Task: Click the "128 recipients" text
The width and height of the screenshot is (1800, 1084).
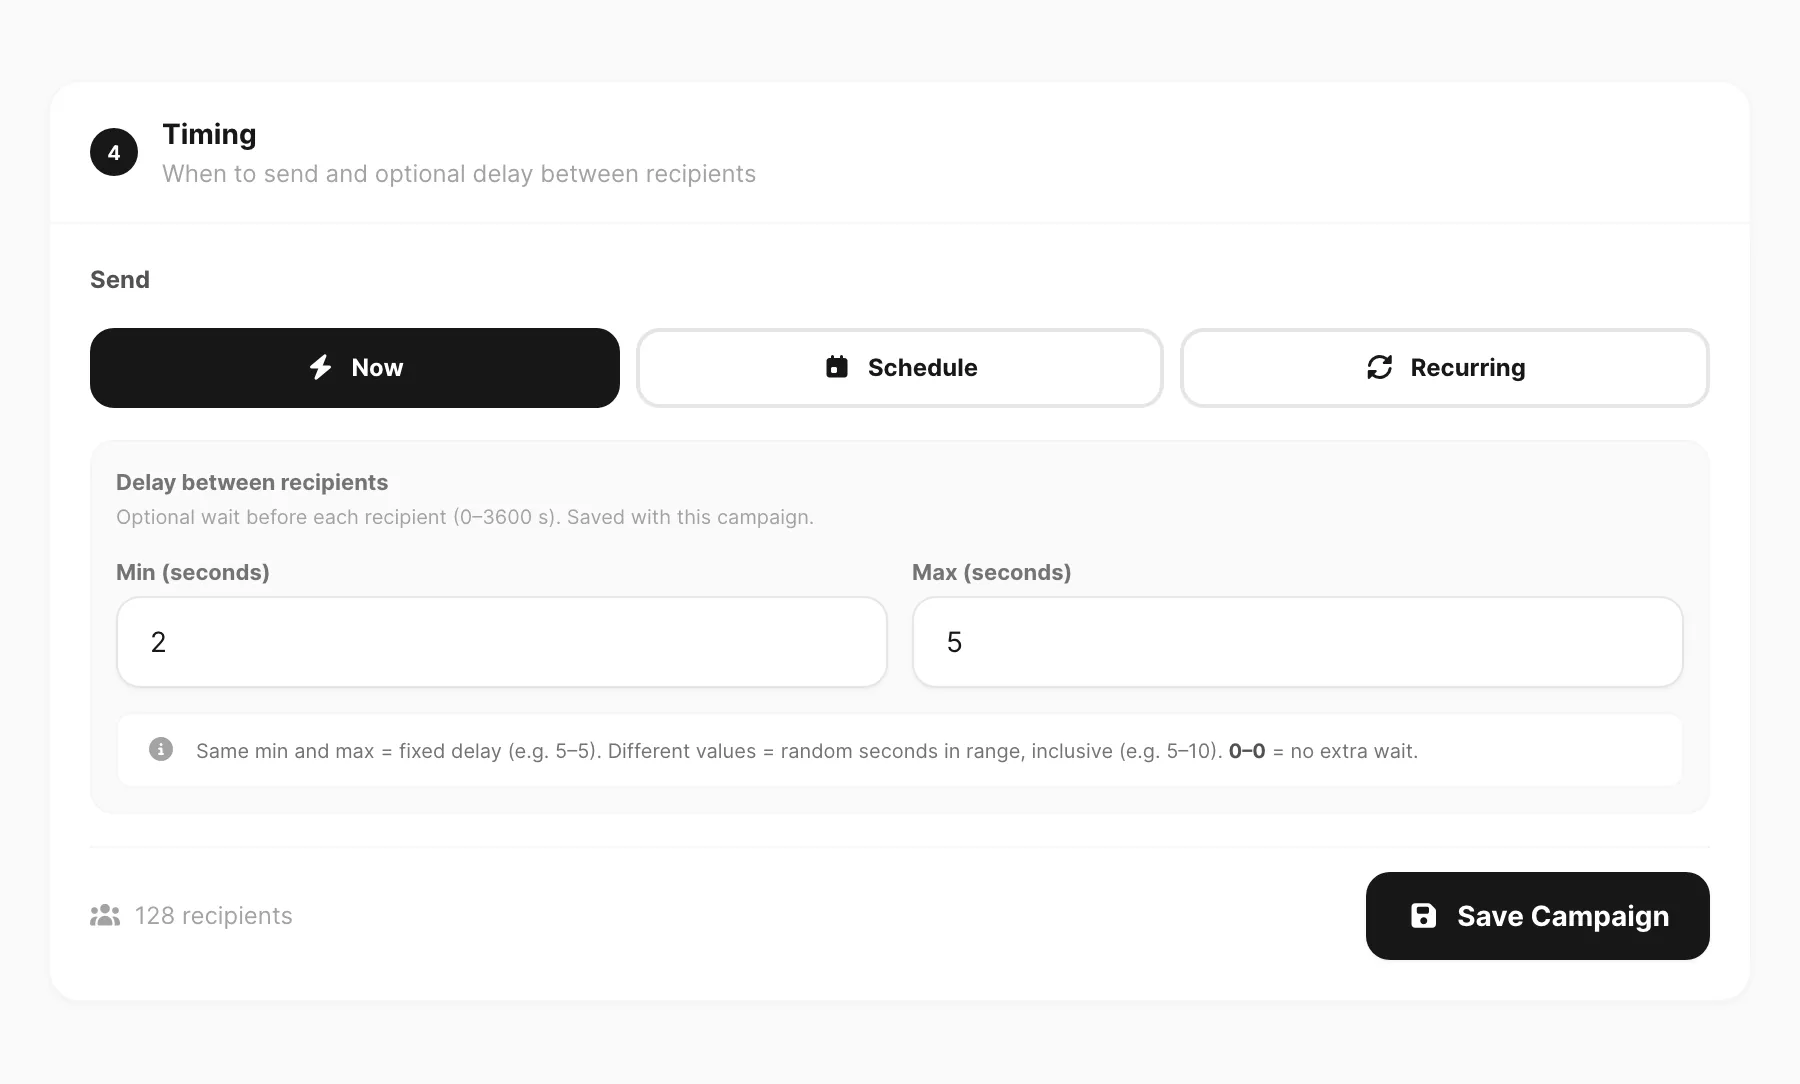Action: click(214, 916)
